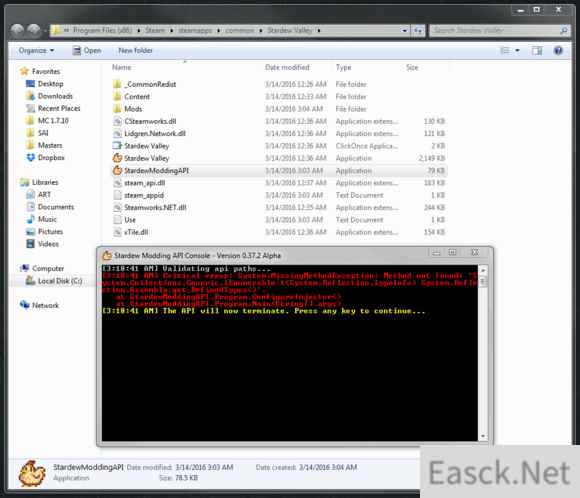Click the Open toolbar button
The width and height of the screenshot is (580, 498).
click(x=87, y=51)
